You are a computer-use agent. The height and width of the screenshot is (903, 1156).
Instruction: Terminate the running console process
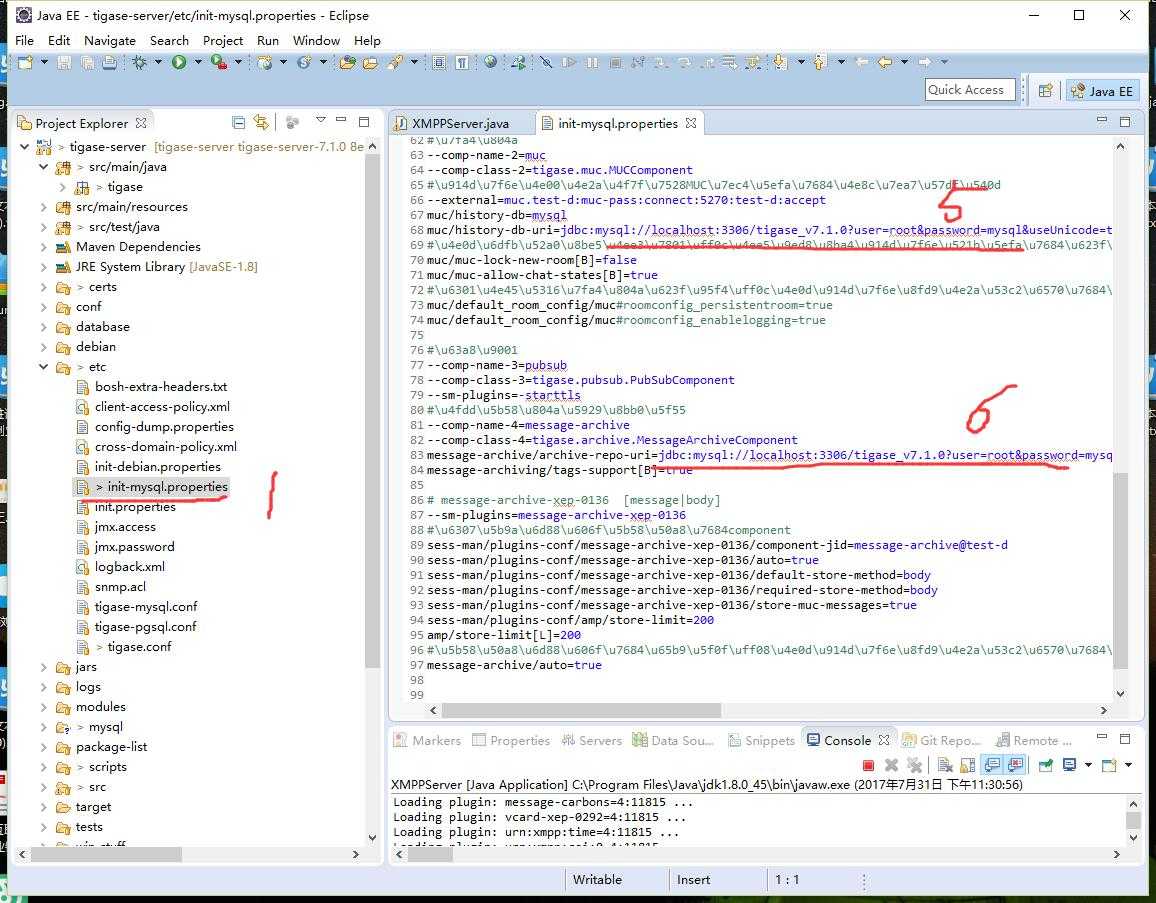click(x=868, y=765)
